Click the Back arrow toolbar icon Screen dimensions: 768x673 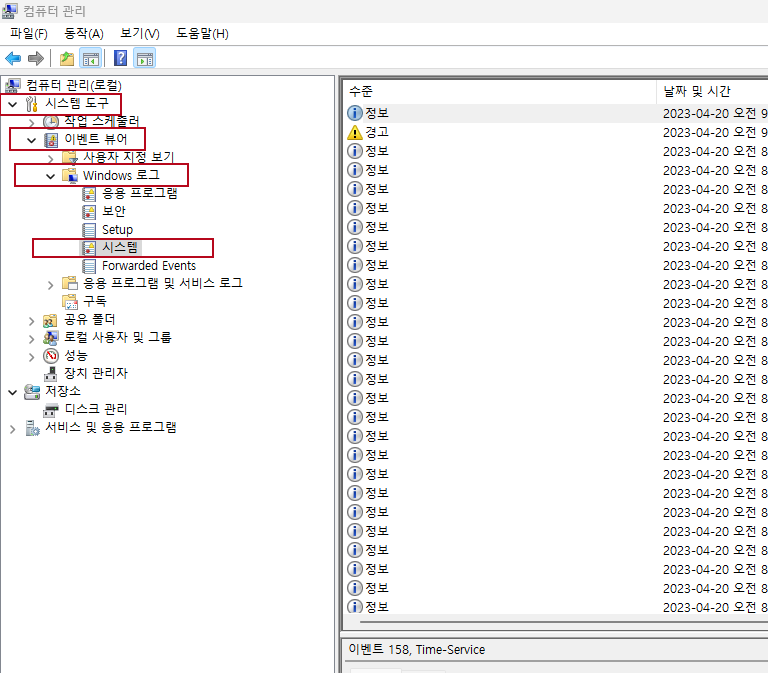tap(13, 59)
